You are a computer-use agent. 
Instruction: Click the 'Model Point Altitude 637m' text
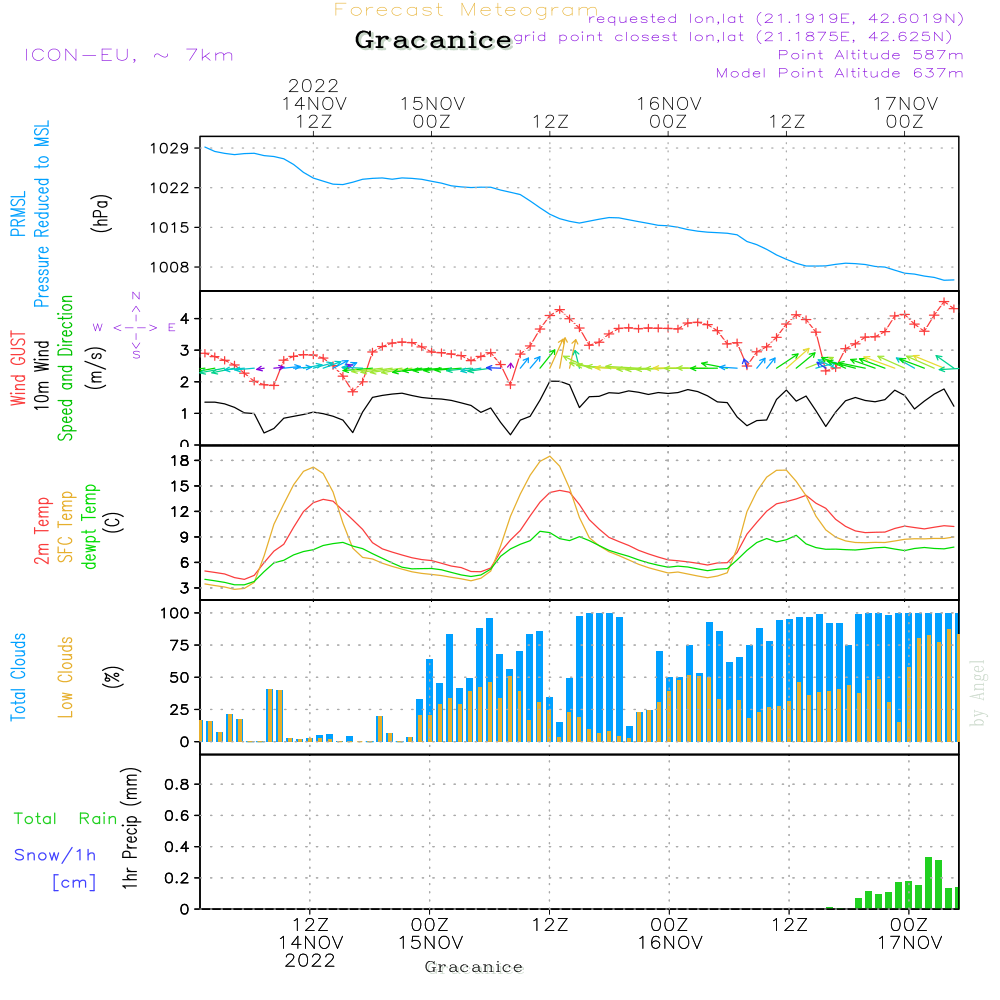[x=839, y=73]
